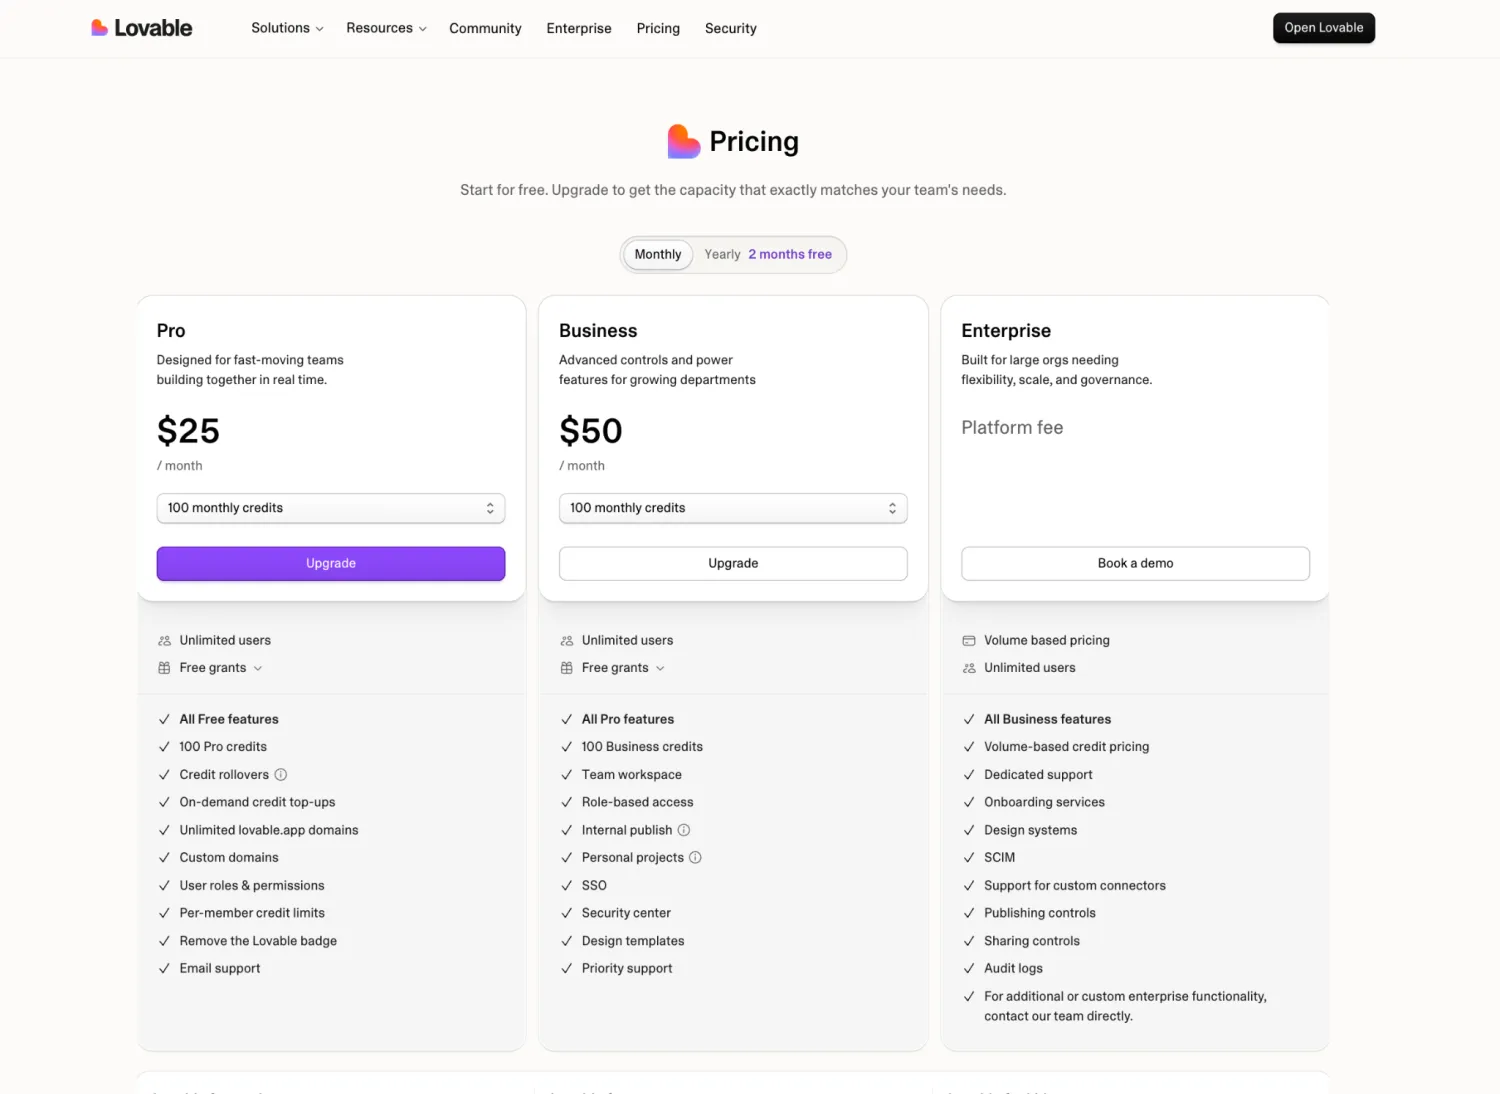Screen dimensions: 1500x1094
Task: Click the text Sharing controls
Action: click(1032, 941)
